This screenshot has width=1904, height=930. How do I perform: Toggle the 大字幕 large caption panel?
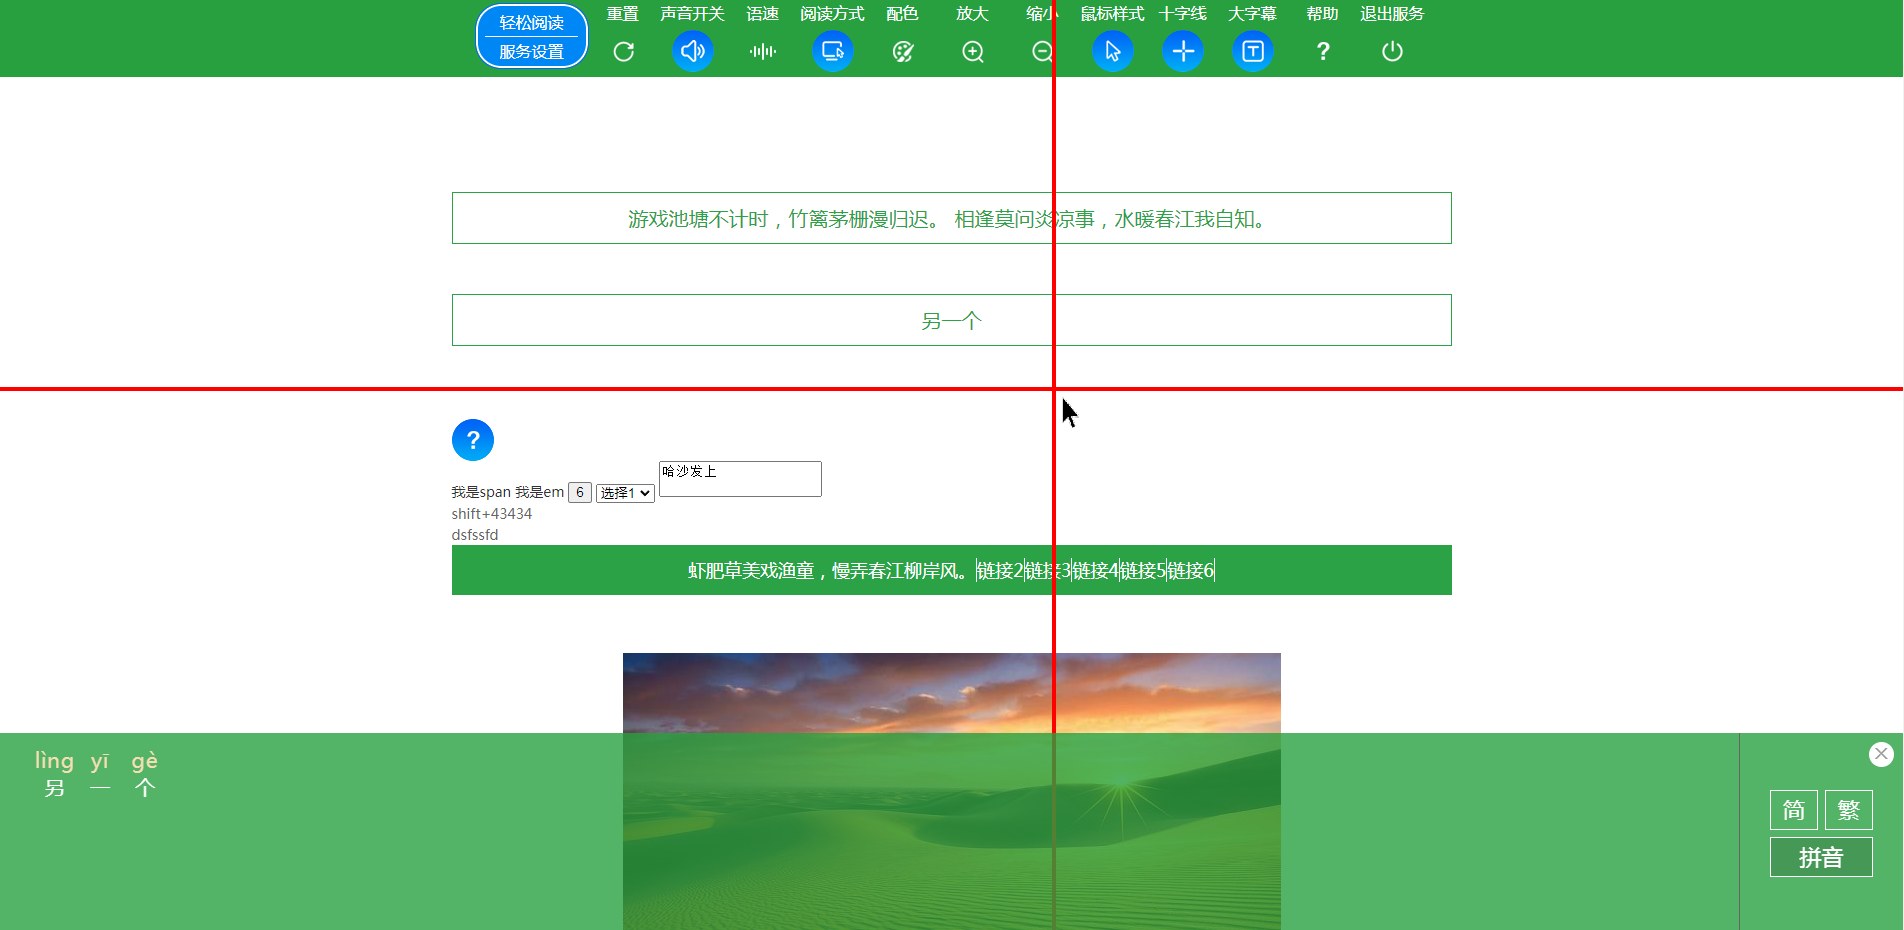point(1253,51)
